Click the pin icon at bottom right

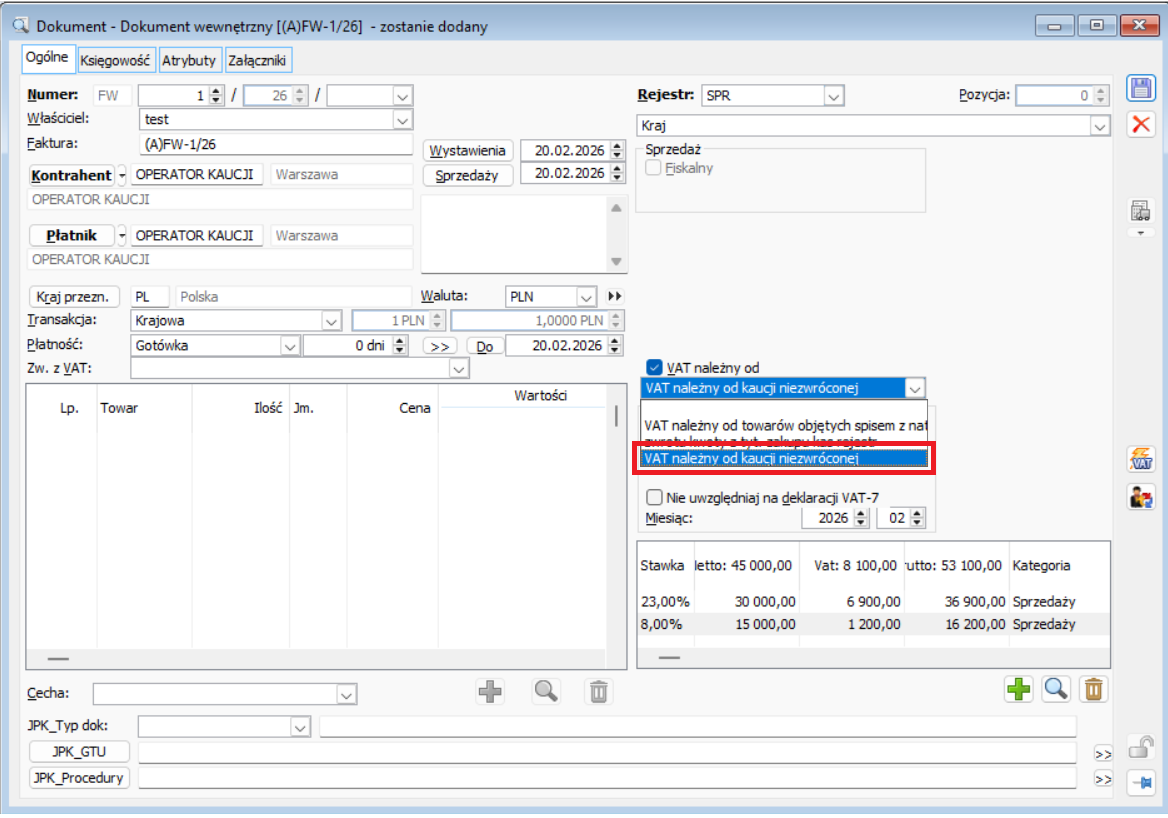click(1140, 783)
